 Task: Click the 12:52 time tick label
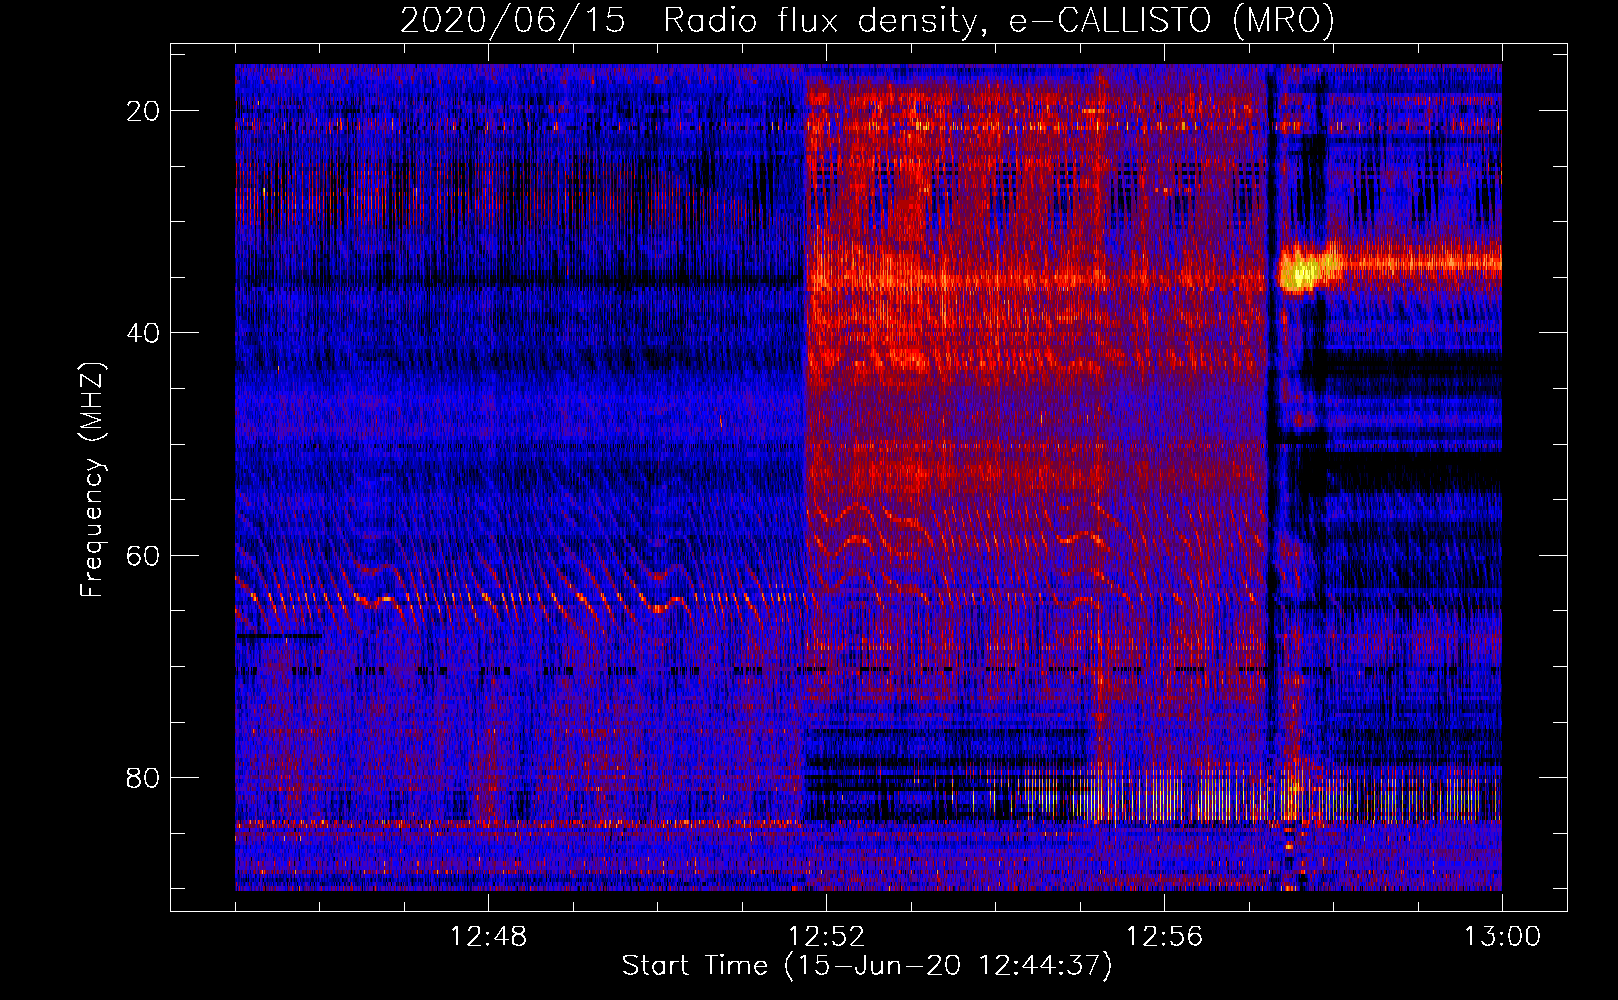(826, 937)
